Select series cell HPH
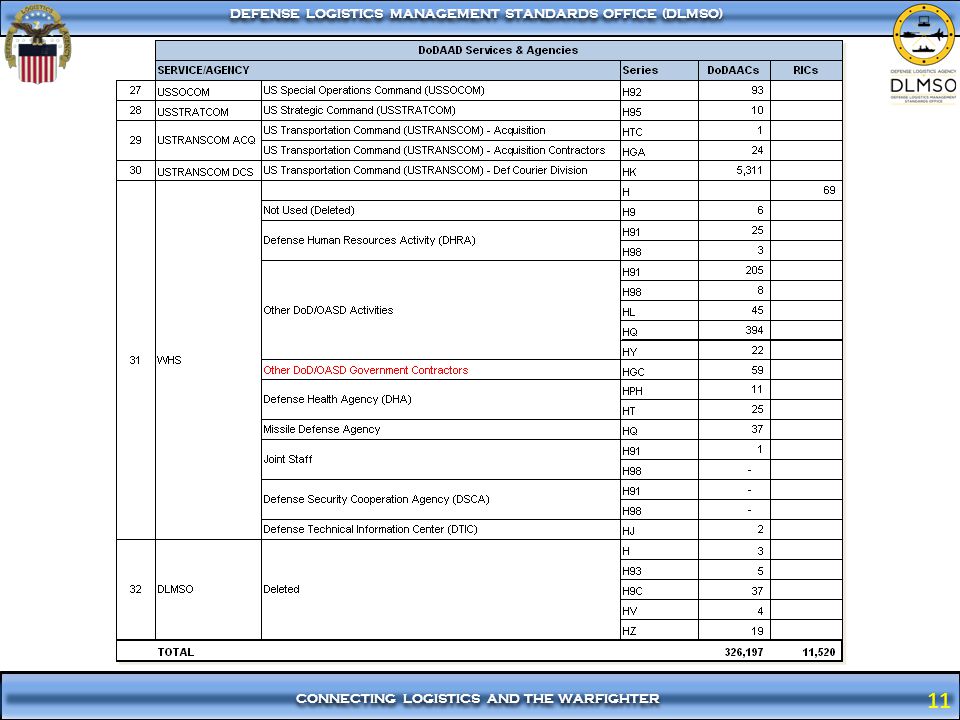Viewport: 960px width, 720px height. click(659, 390)
